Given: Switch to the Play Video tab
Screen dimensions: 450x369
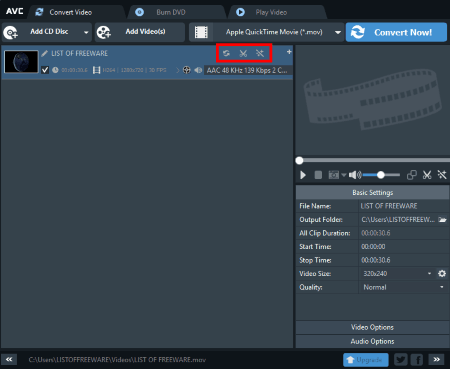Looking at the screenshot, I should click(271, 12).
